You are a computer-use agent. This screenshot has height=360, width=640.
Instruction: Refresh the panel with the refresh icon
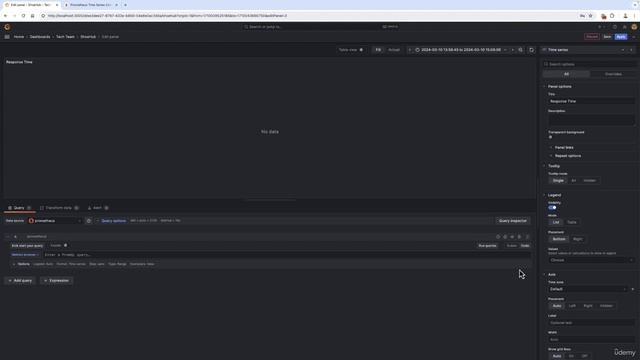pyautogui.click(x=531, y=50)
